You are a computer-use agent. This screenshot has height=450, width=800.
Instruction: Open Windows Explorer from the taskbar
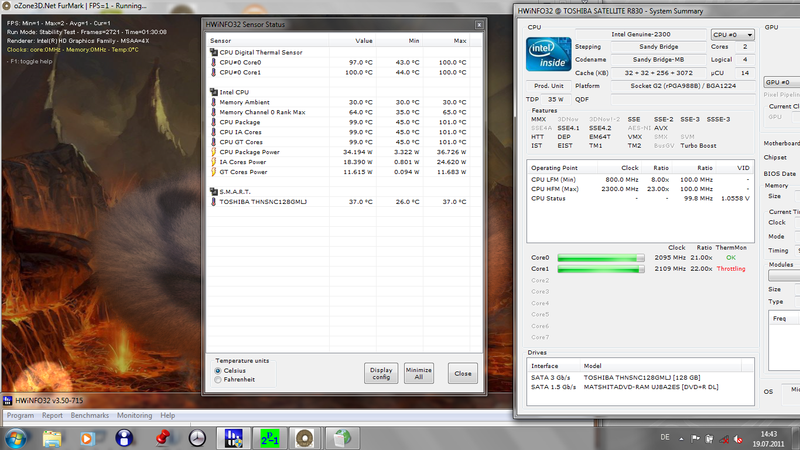pos(52,438)
